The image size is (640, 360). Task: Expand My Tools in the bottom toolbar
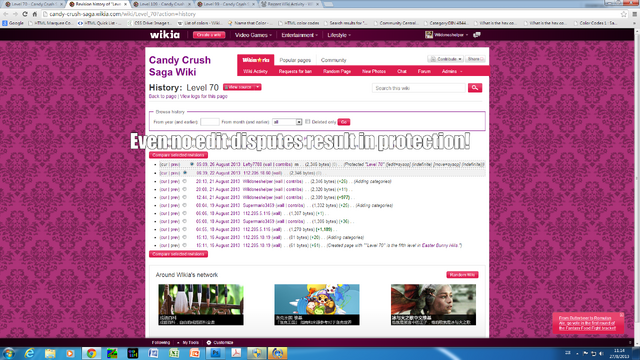(x=189, y=342)
